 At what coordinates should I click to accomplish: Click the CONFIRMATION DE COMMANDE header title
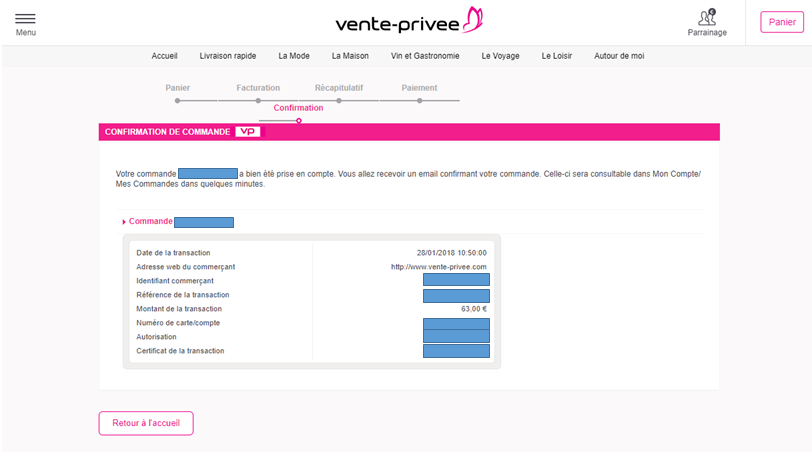(x=167, y=132)
